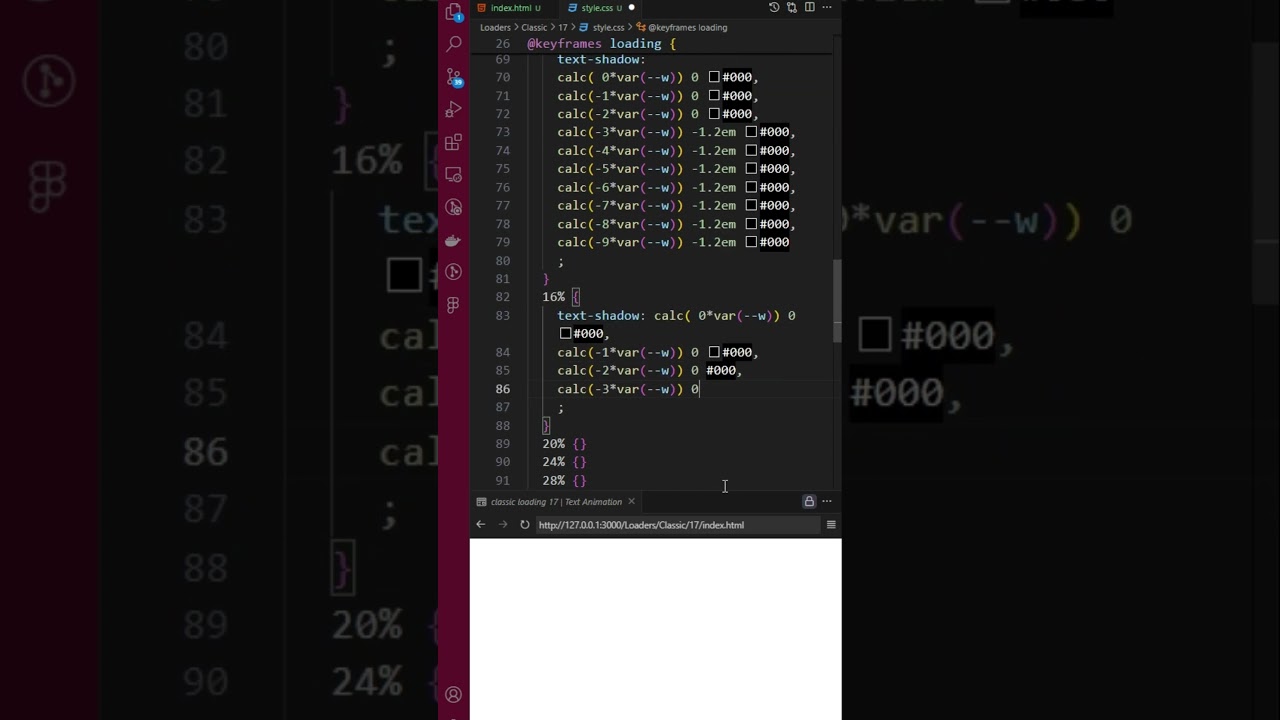Click line number 82 in gutter
This screenshot has height=720, width=1280.
(502, 297)
